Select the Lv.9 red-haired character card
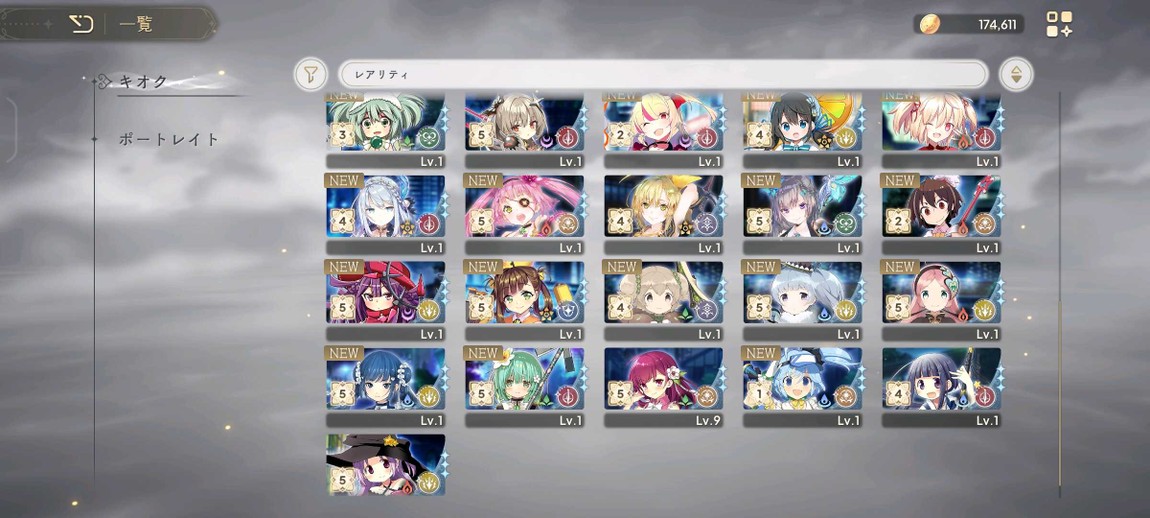This screenshot has height=518, width=1150. (664, 387)
